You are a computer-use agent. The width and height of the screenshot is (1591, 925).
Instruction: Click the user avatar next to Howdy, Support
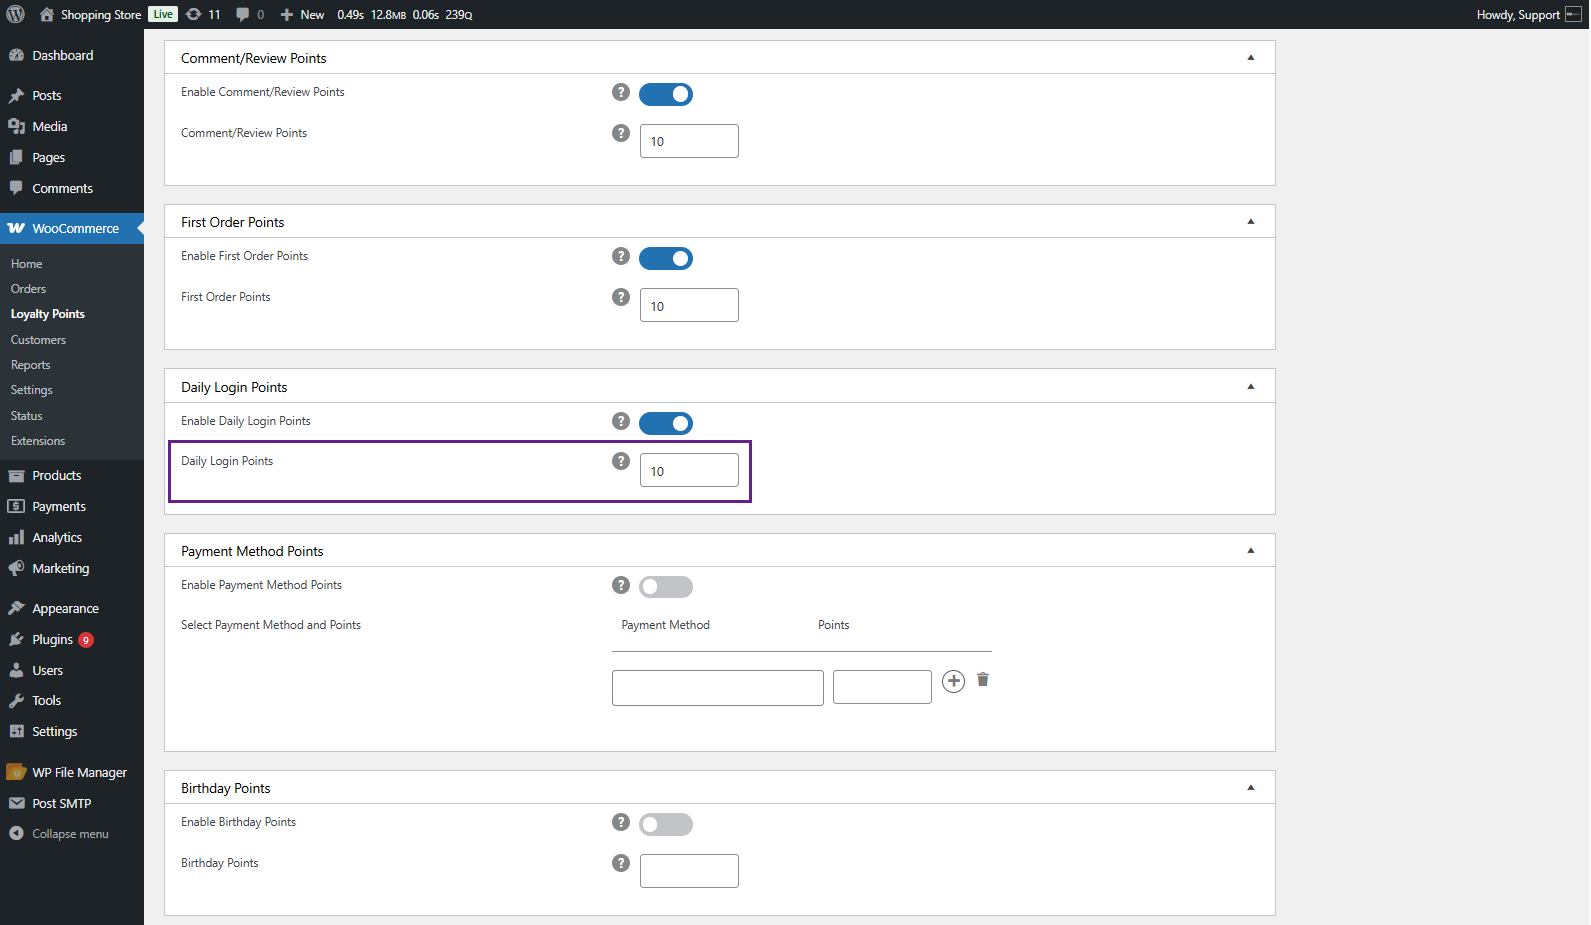[1573, 14]
